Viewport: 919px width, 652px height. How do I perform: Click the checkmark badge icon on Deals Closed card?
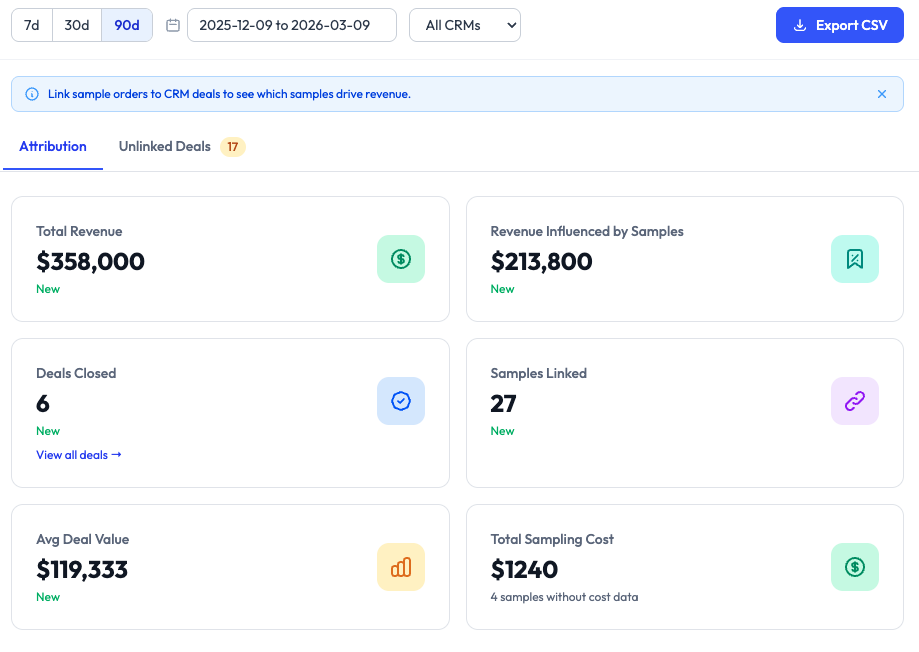pos(400,401)
